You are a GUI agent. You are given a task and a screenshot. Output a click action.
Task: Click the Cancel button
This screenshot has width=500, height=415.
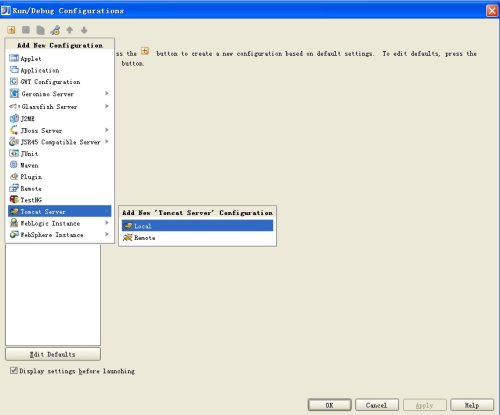[x=377, y=405]
